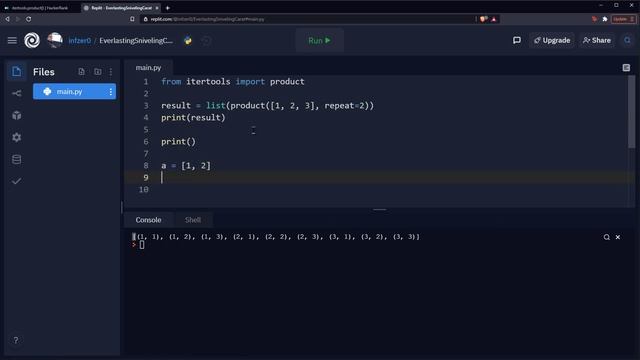This screenshot has height=360, width=640.
Task: Open the Packages cube icon in the sidebar
Action: (17, 116)
